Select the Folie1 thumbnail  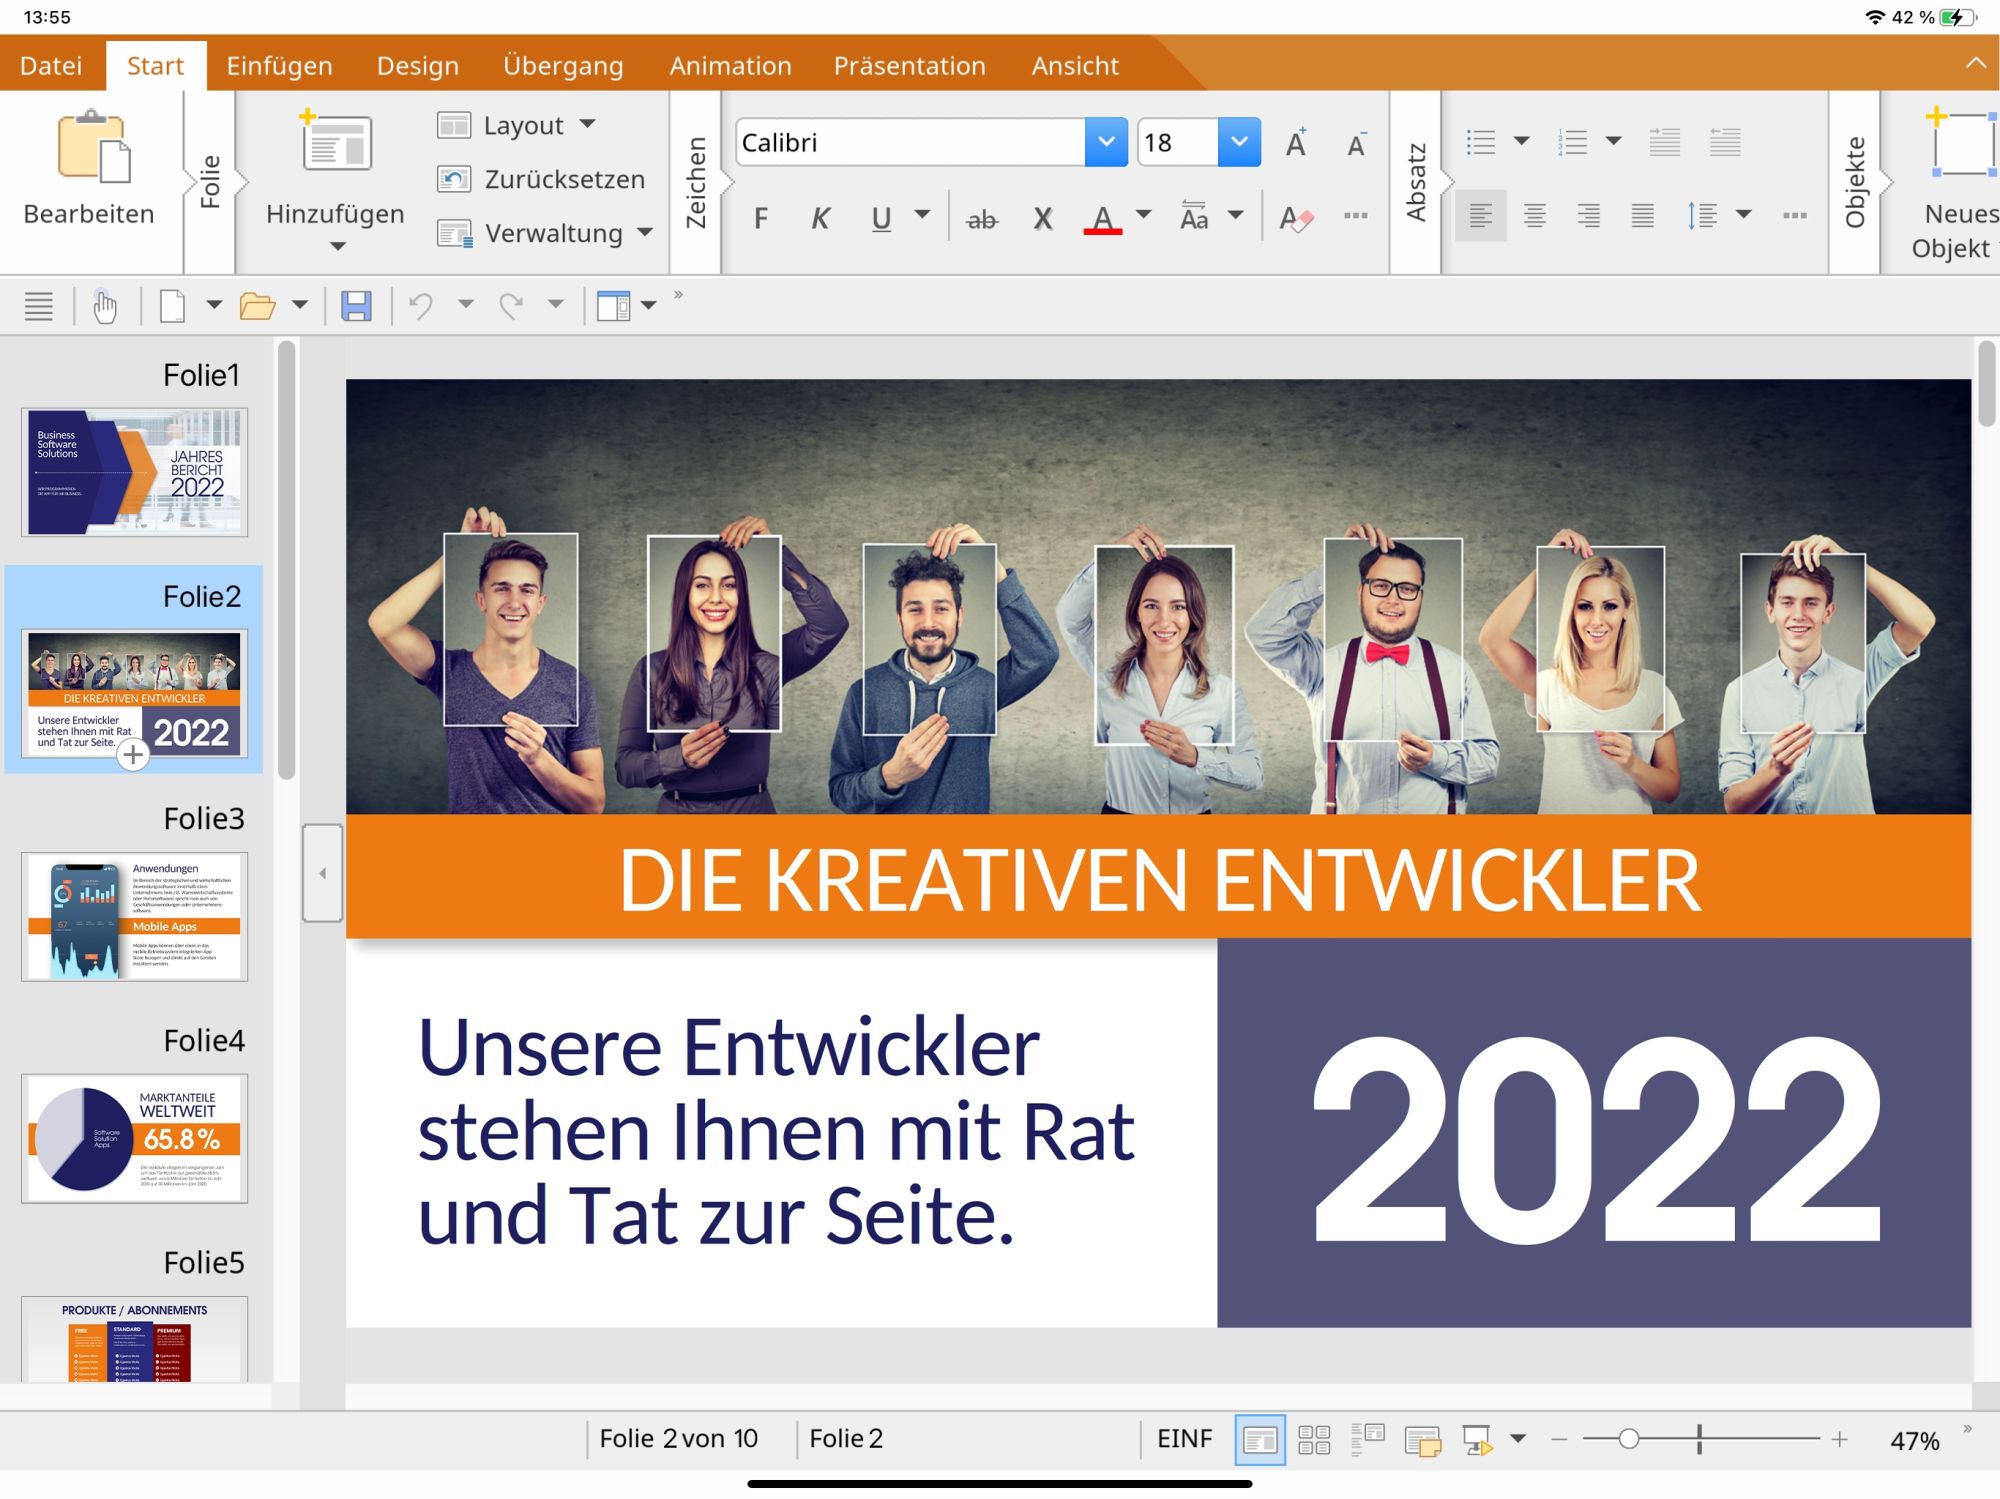tap(135, 472)
